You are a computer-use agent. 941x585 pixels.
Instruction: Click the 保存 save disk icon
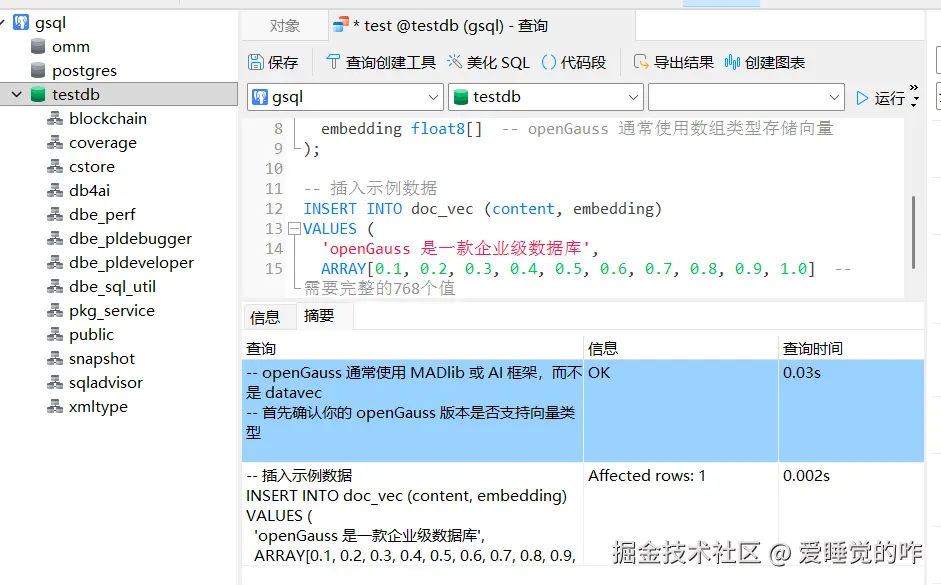coord(256,62)
